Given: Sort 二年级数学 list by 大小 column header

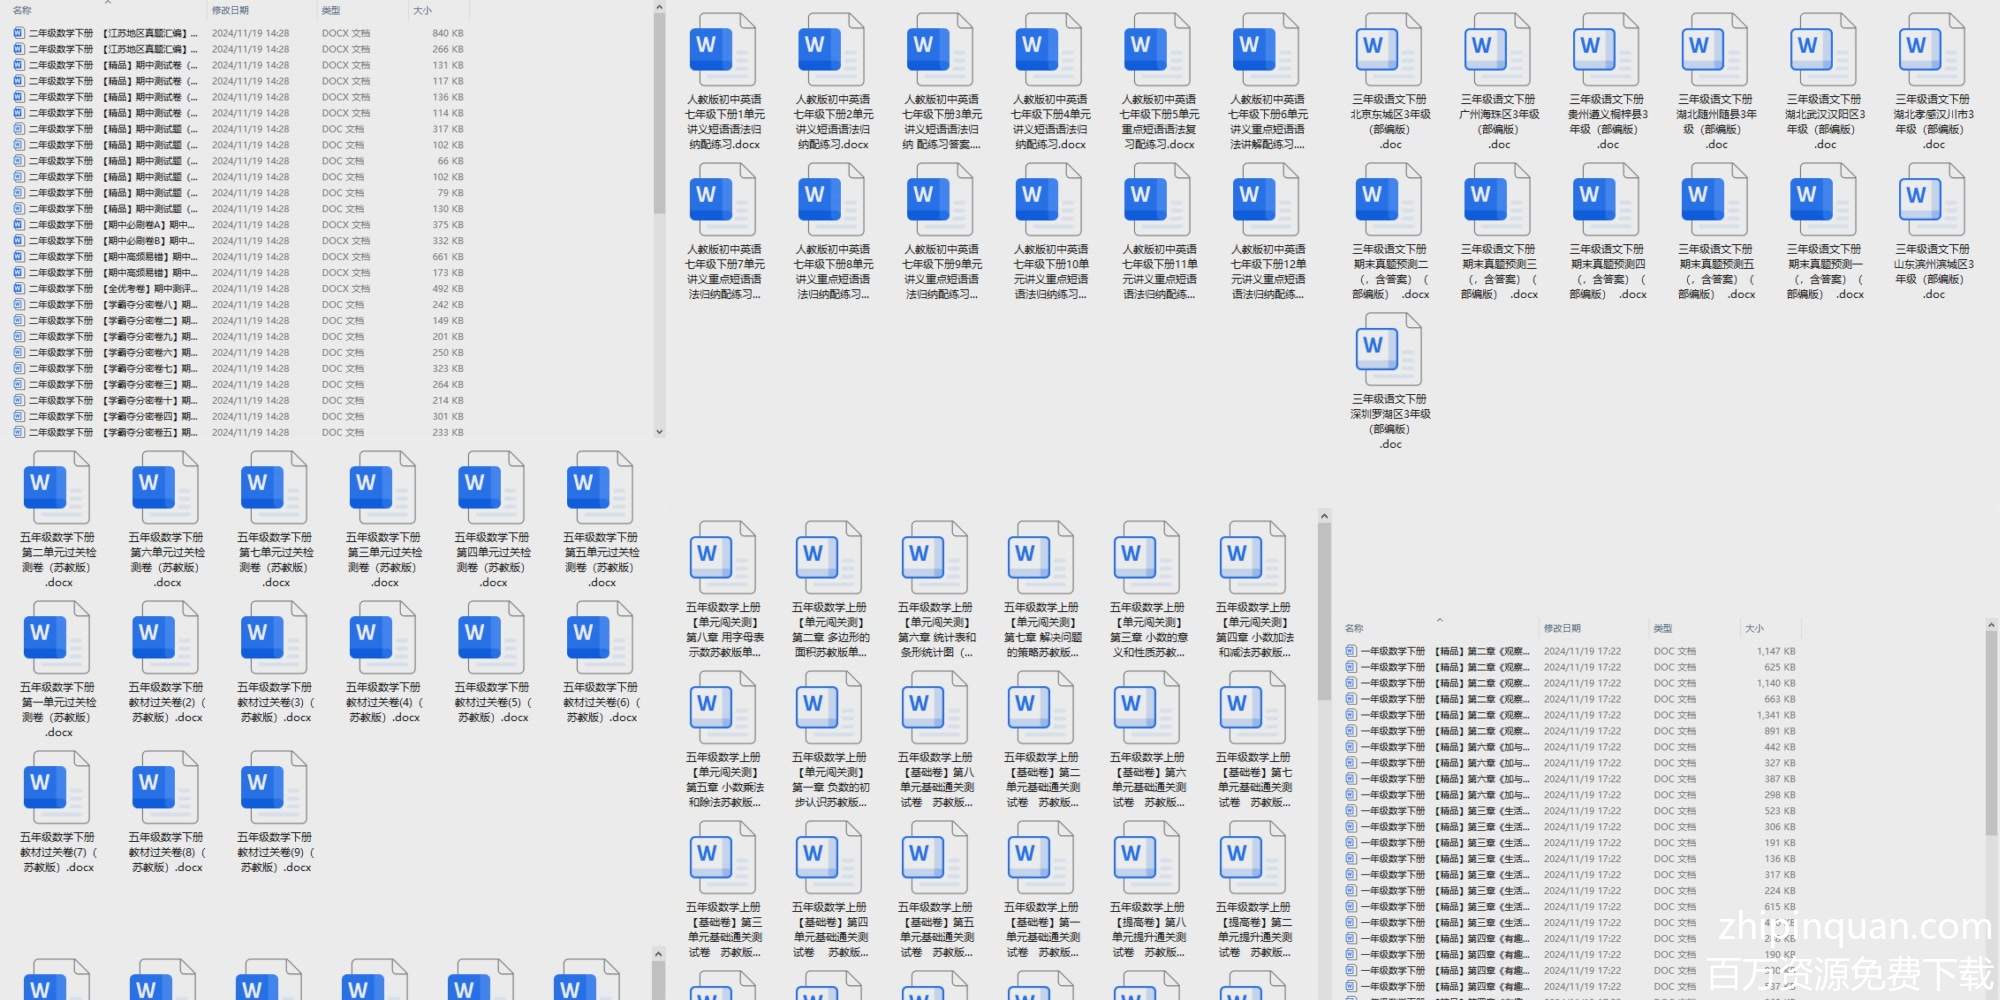Looking at the screenshot, I should tap(423, 10).
